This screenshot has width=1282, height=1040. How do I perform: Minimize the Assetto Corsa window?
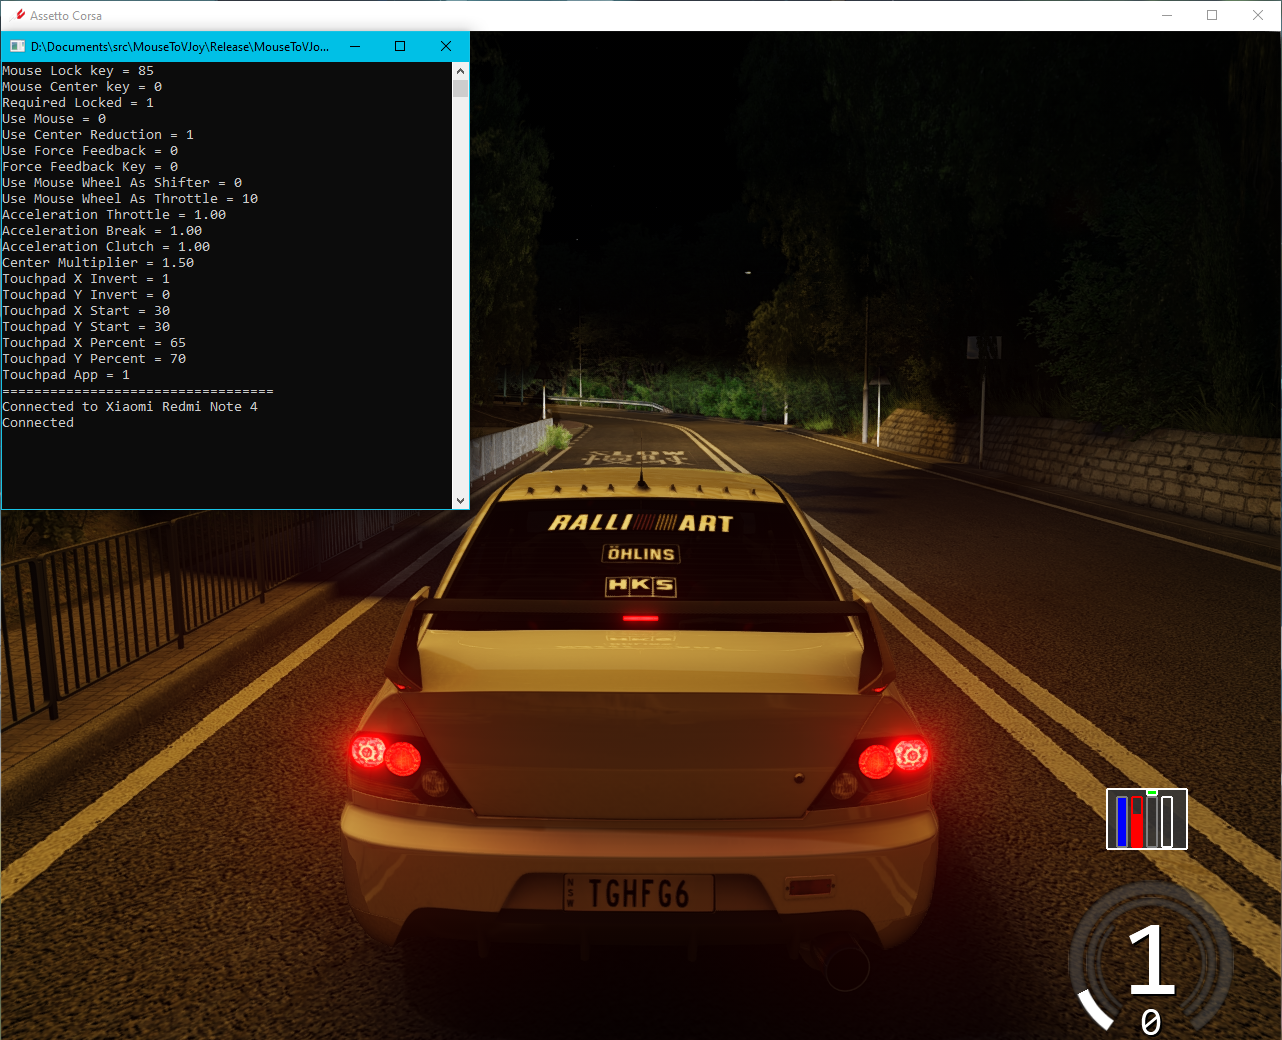(x=1166, y=15)
